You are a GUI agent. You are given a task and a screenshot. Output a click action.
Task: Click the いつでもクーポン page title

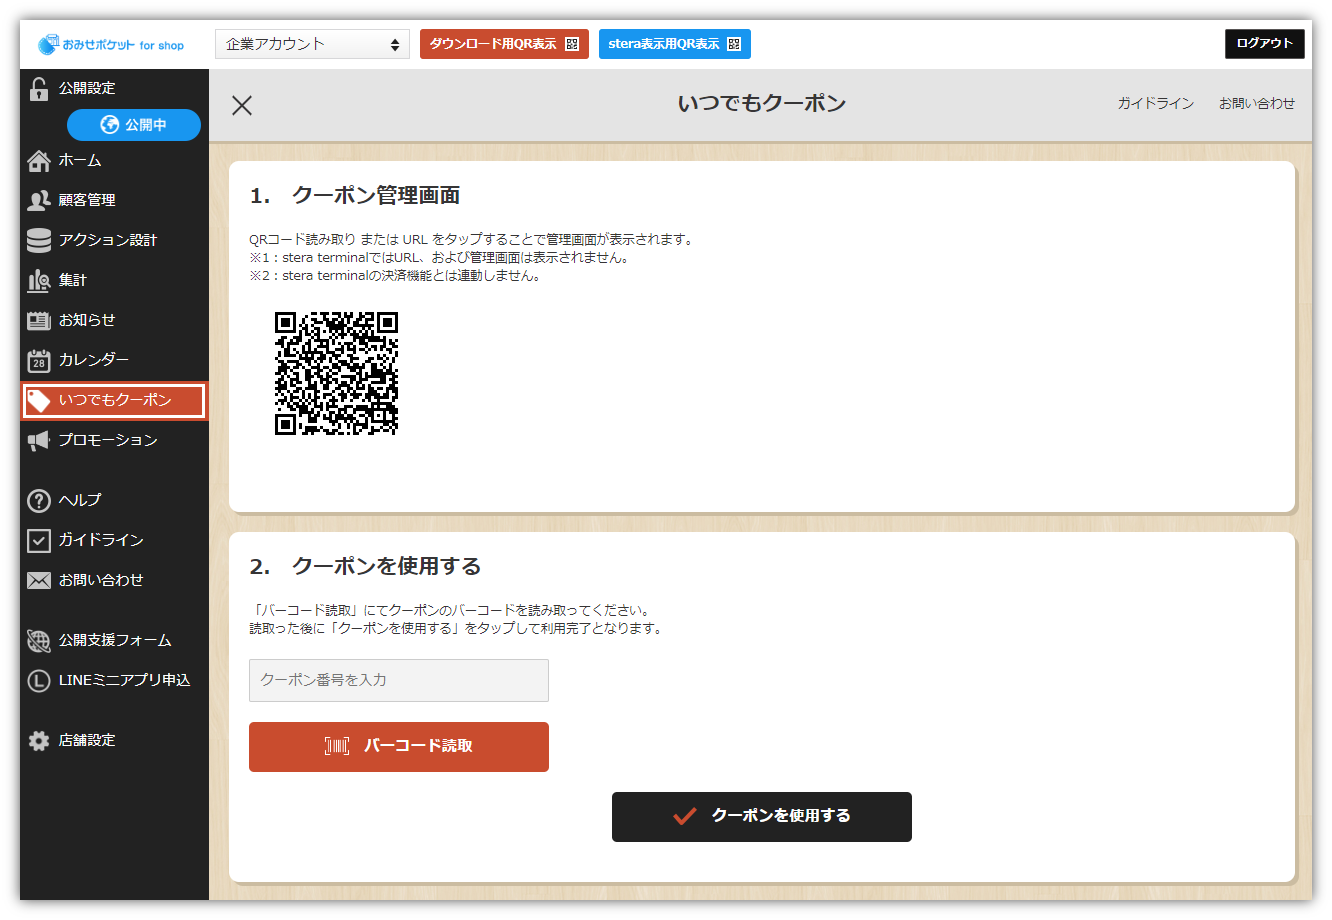[x=762, y=103]
